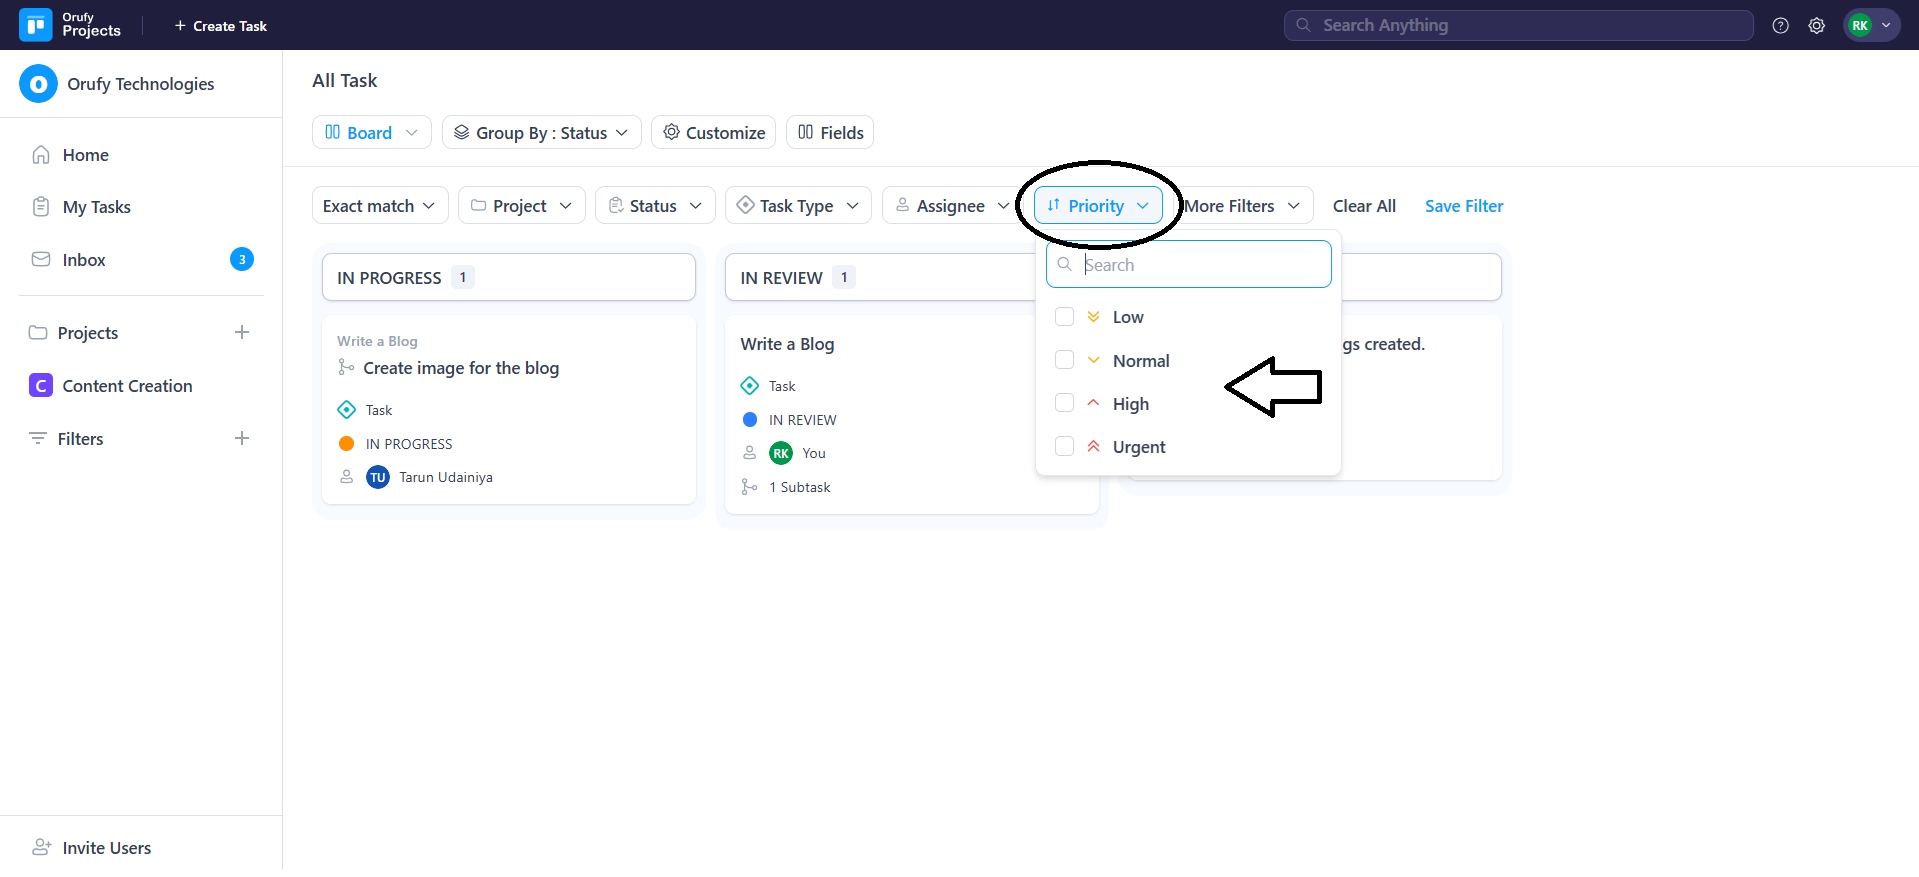
Task: Open the Task Type filter dropdown
Action: point(797,206)
